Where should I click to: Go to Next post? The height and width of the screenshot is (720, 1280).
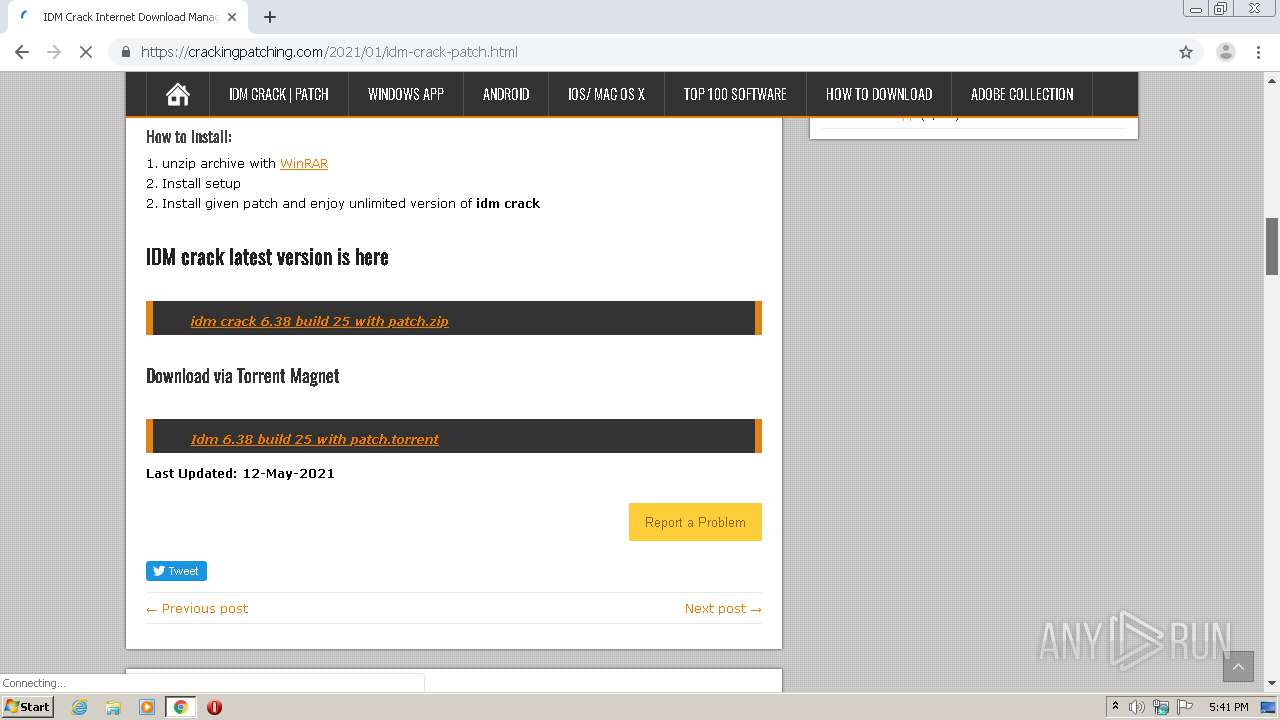pos(723,608)
